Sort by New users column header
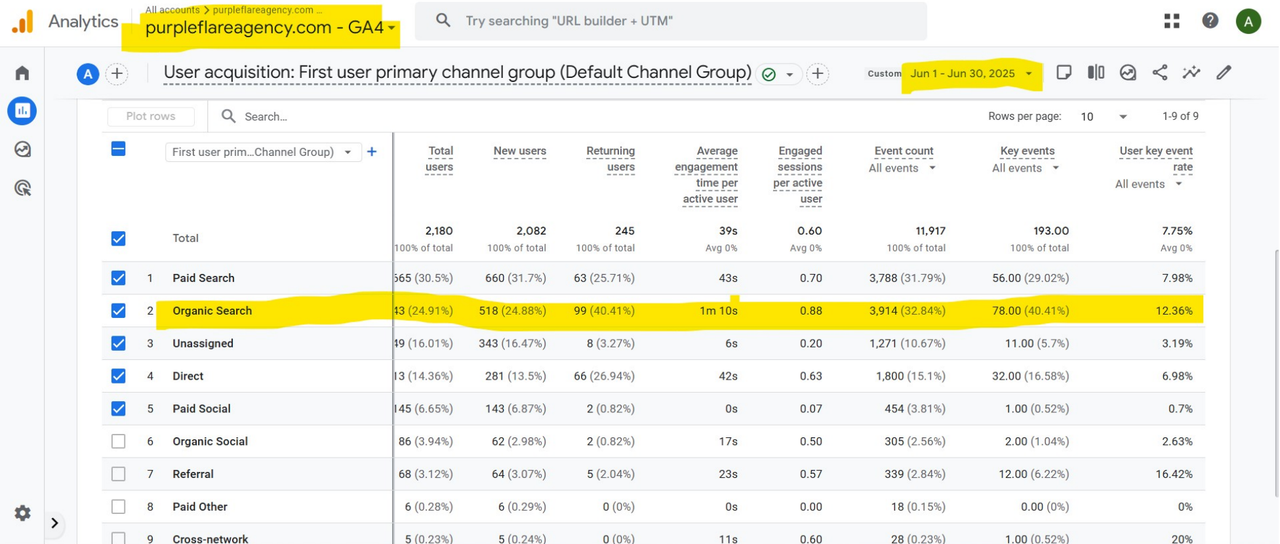The image size is (1280, 544). pos(519,151)
